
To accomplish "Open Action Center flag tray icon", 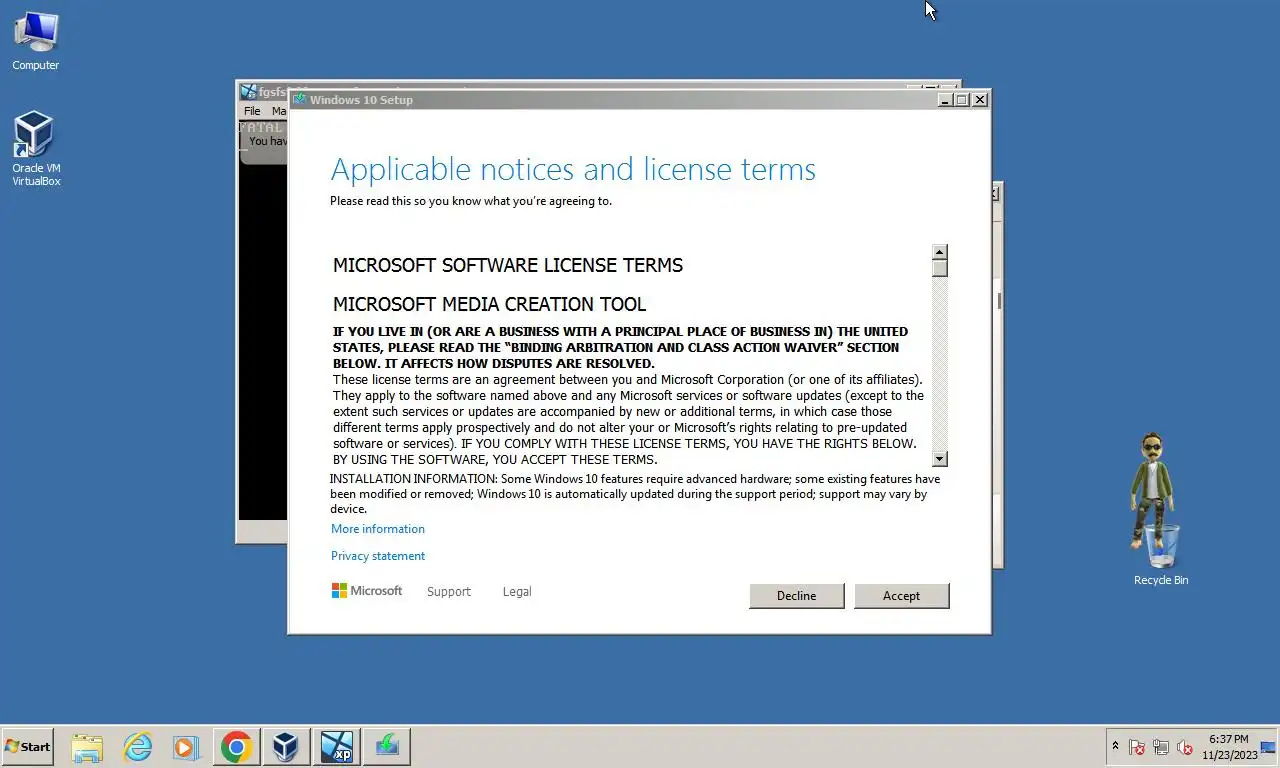I will point(1137,747).
